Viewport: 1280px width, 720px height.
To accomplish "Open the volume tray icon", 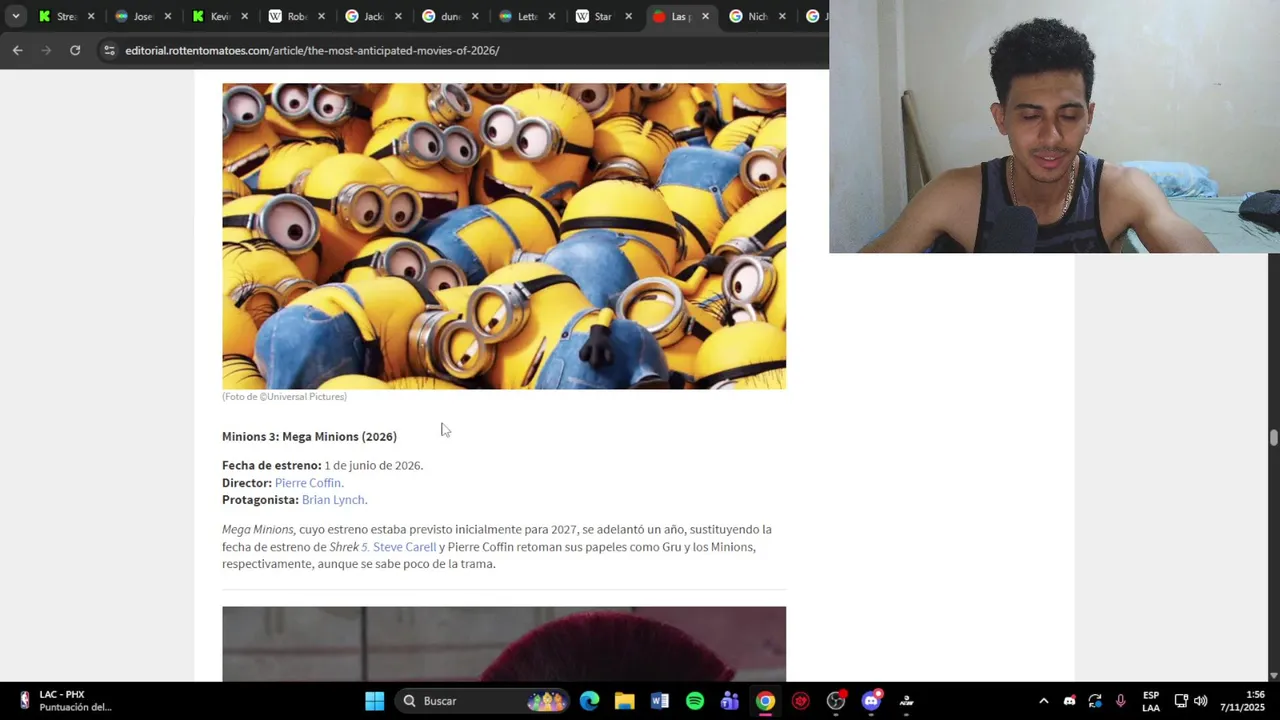I will tap(1200, 701).
